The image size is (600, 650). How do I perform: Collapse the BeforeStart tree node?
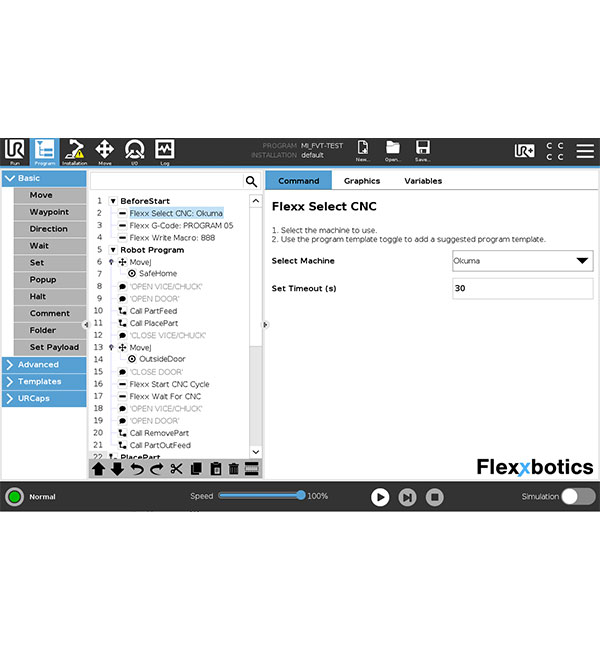pyautogui.click(x=113, y=201)
